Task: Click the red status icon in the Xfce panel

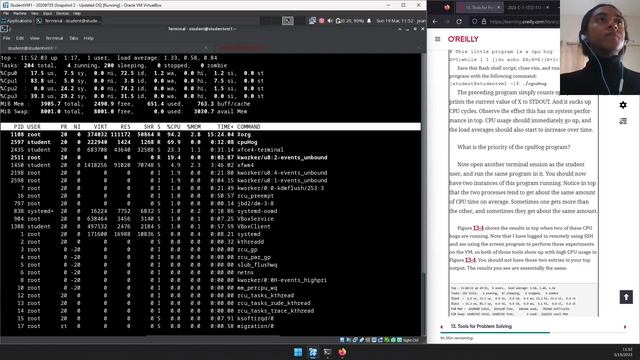Action: click(321, 20)
